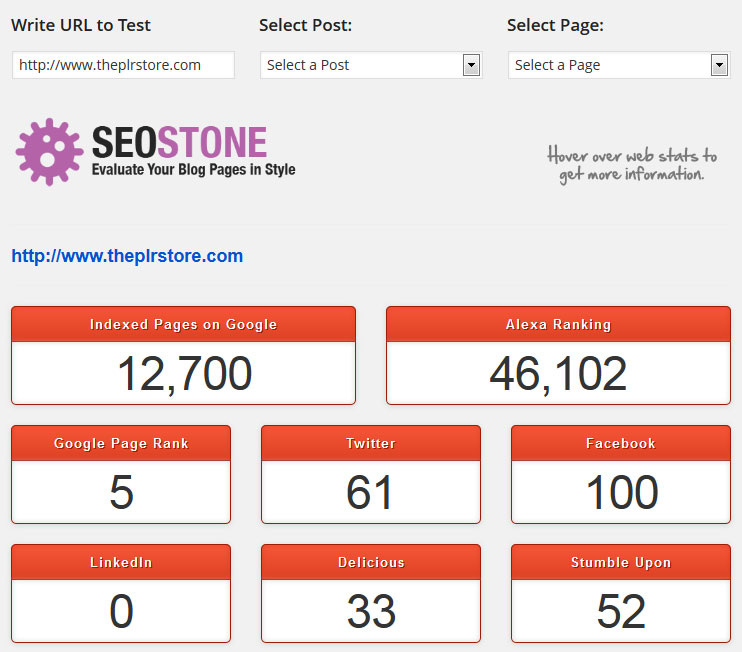Viewport: 742px width, 652px height.
Task: Click the Facebook count value 100
Action: coord(622,493)
